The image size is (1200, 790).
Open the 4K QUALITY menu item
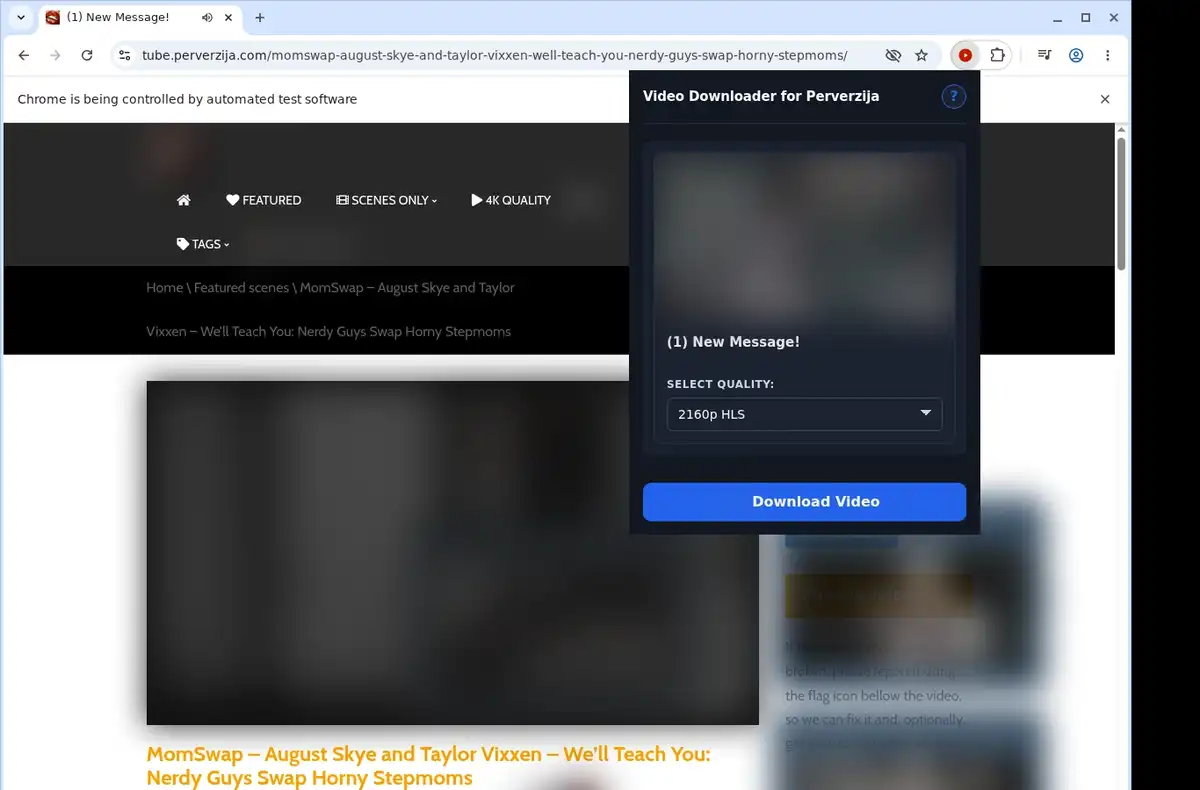(511, 200)
